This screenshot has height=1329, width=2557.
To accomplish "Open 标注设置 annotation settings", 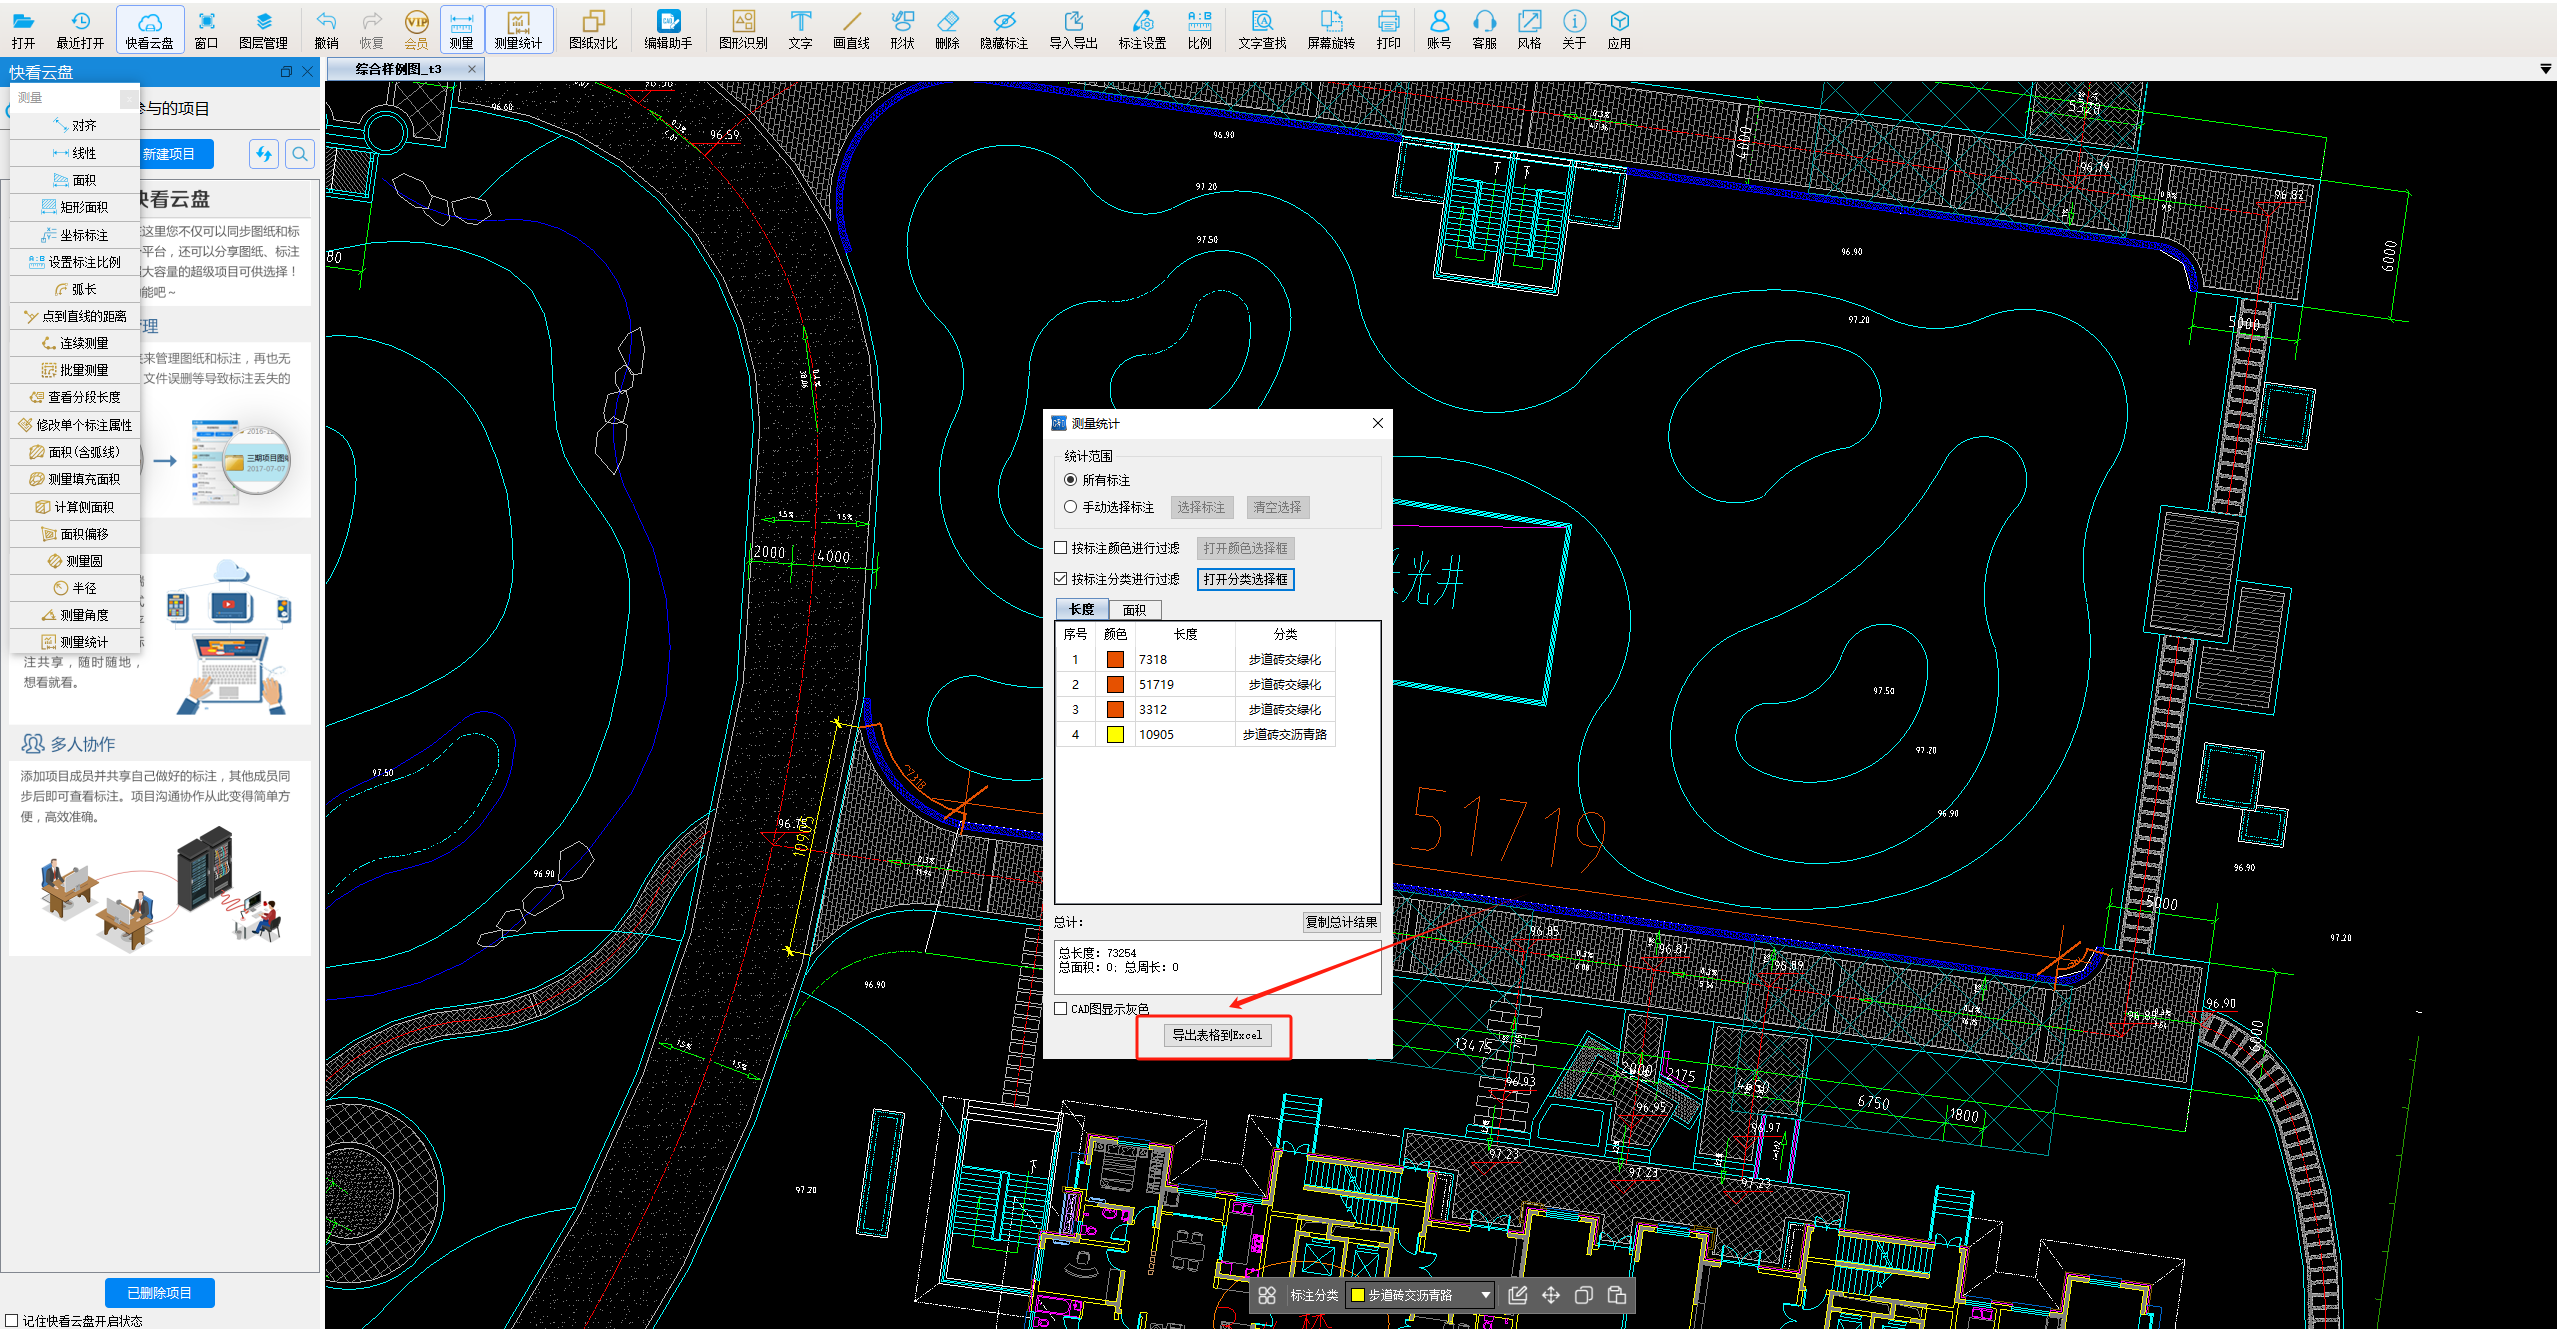I will [x=1142, y=29].
